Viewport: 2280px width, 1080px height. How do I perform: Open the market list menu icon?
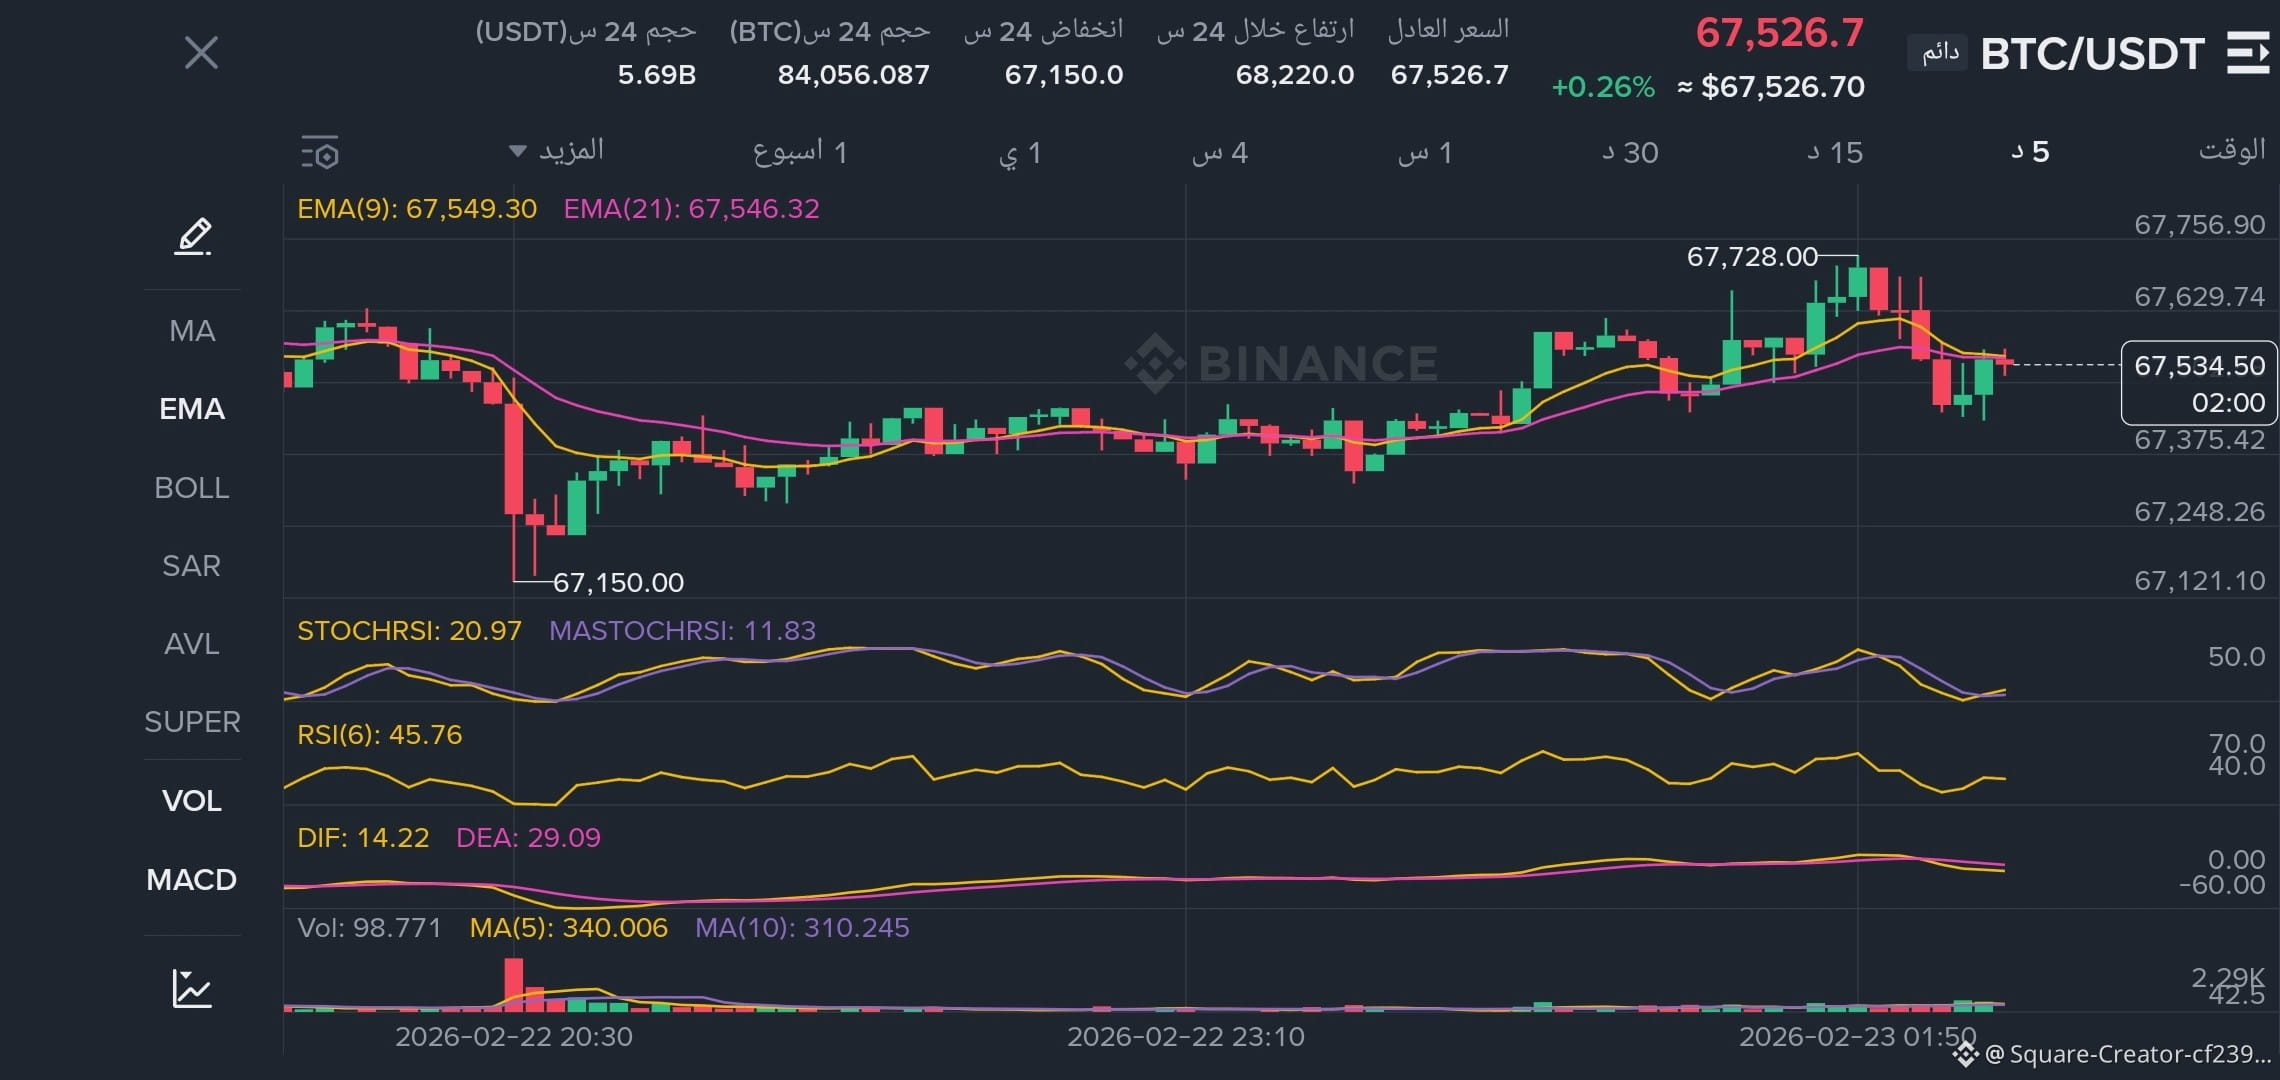pos(2247,53)
